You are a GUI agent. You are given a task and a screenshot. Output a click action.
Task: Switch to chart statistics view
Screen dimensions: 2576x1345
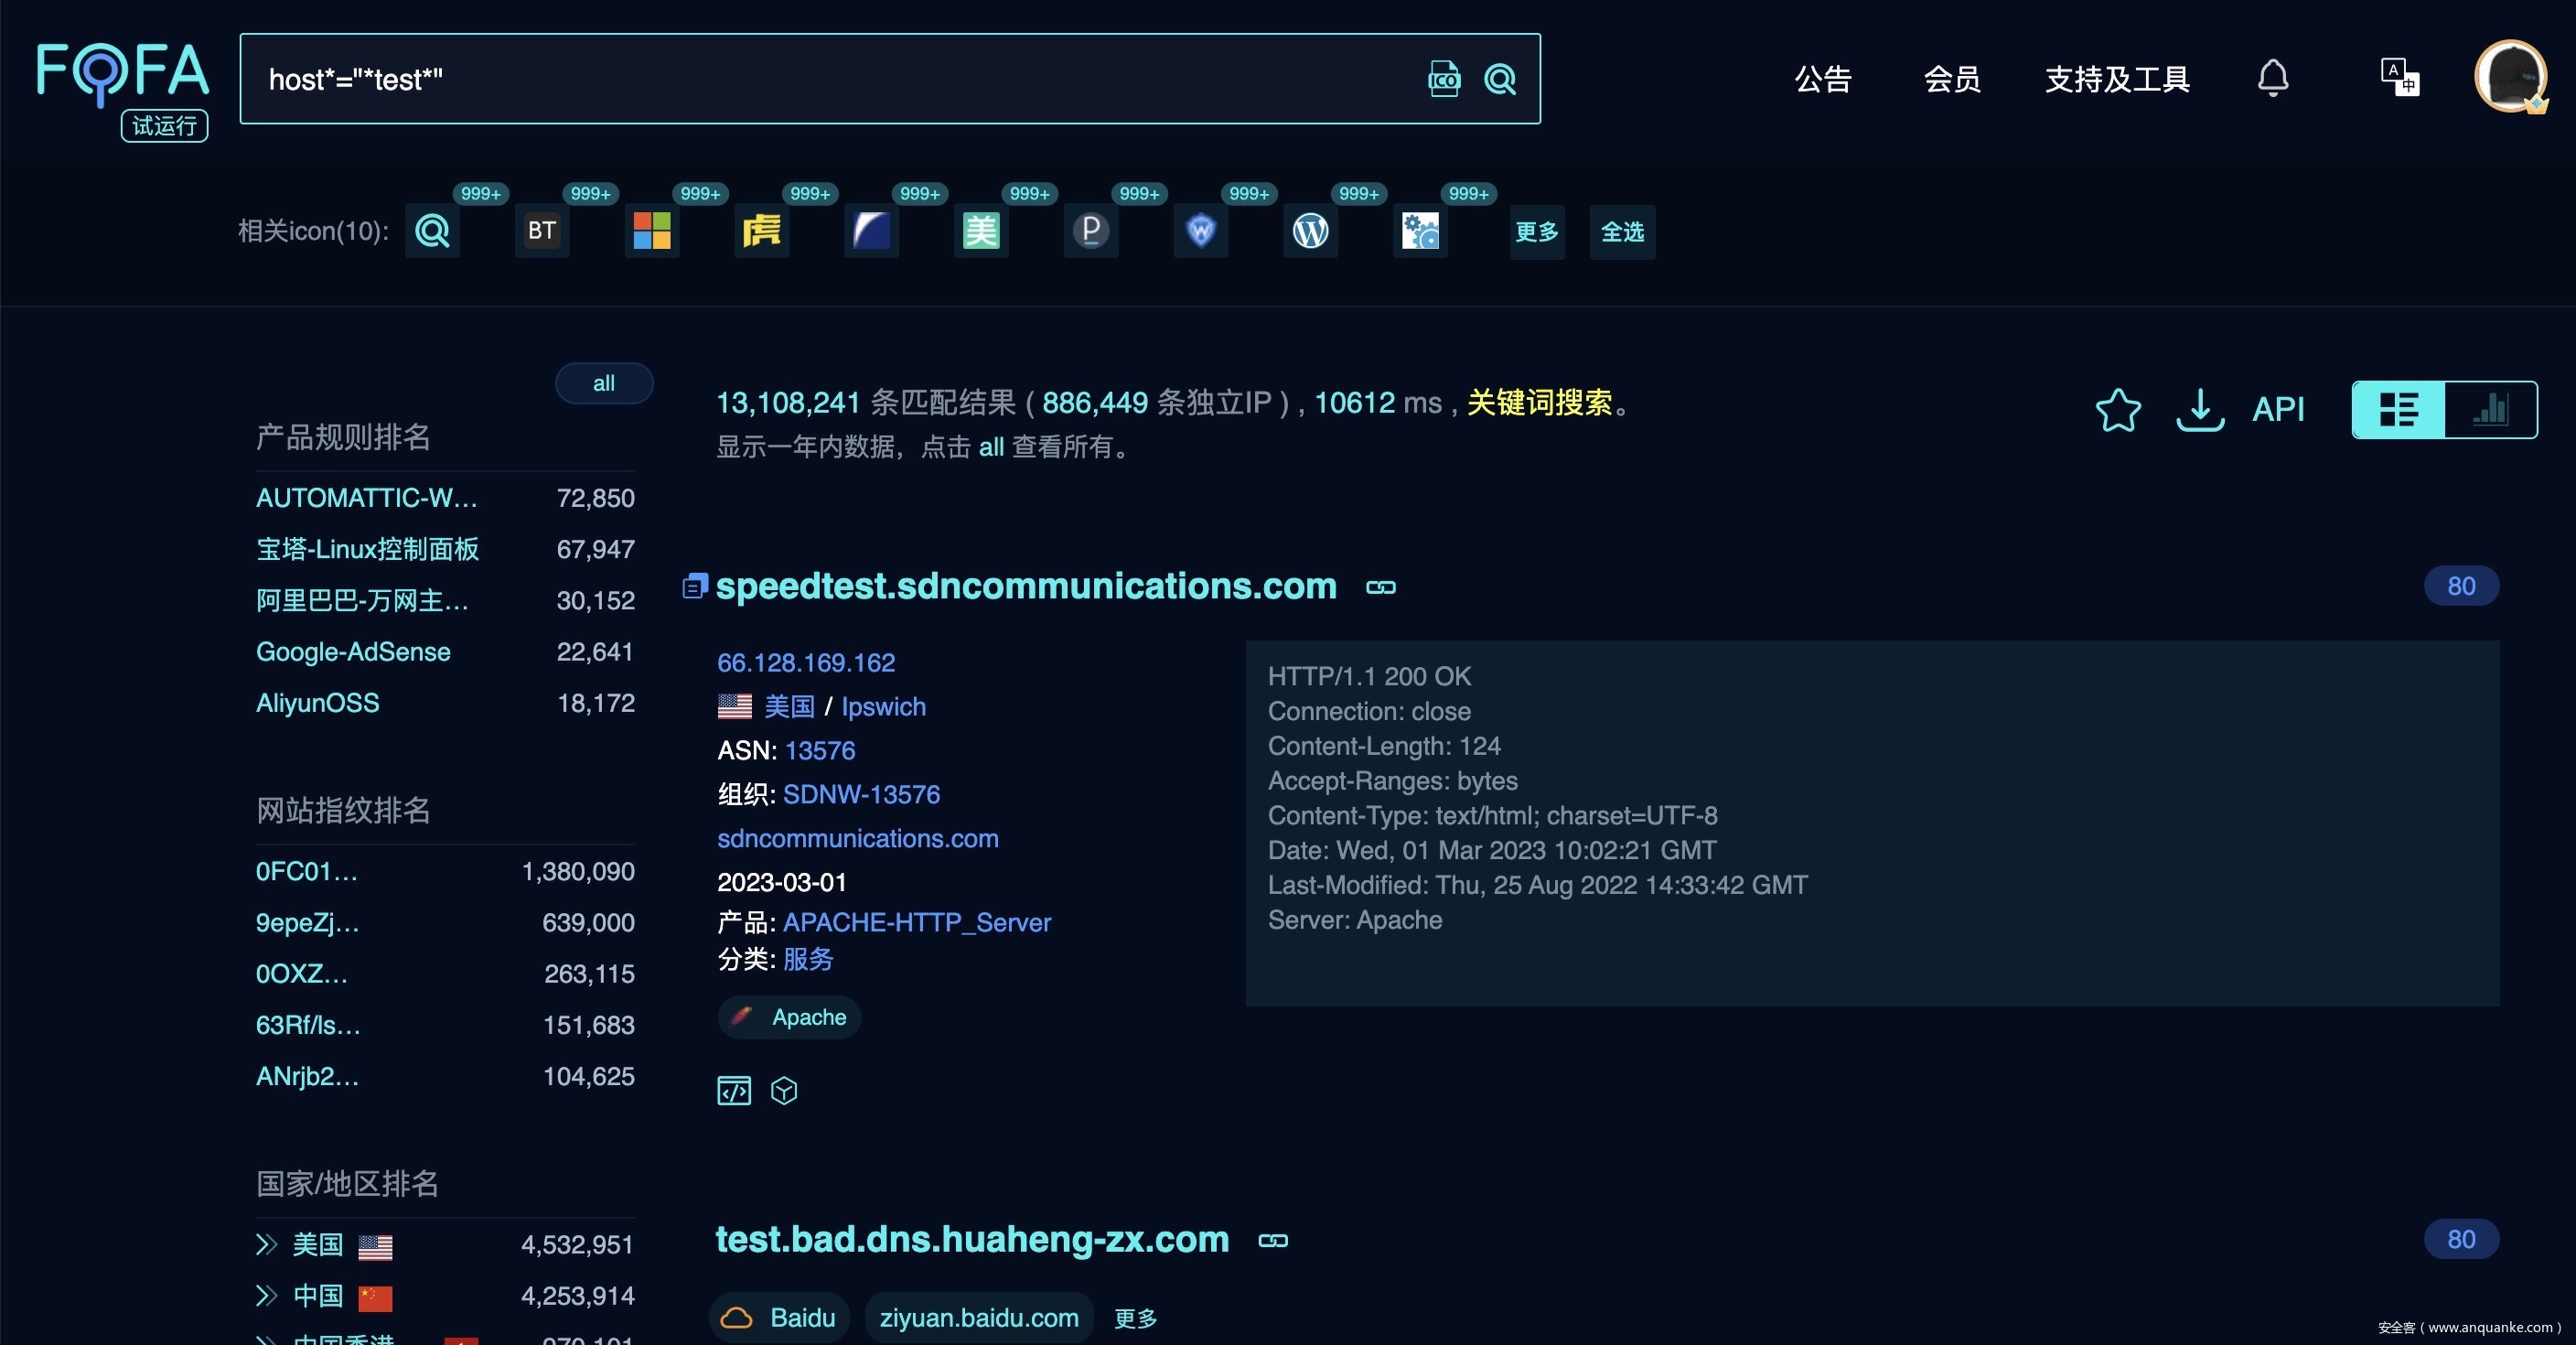pos(2490,410)
